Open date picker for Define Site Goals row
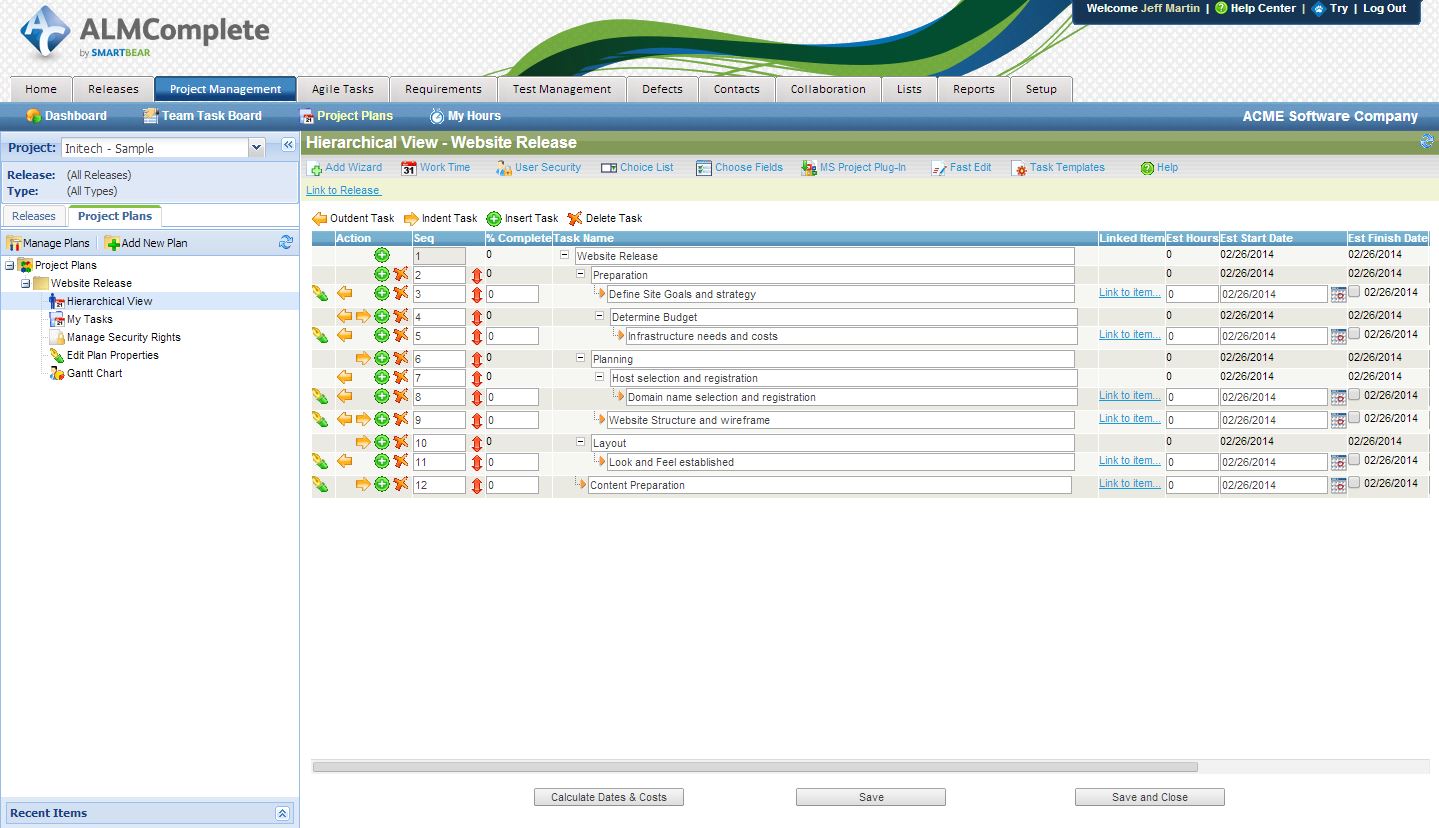 click(x=1338, y=294)
